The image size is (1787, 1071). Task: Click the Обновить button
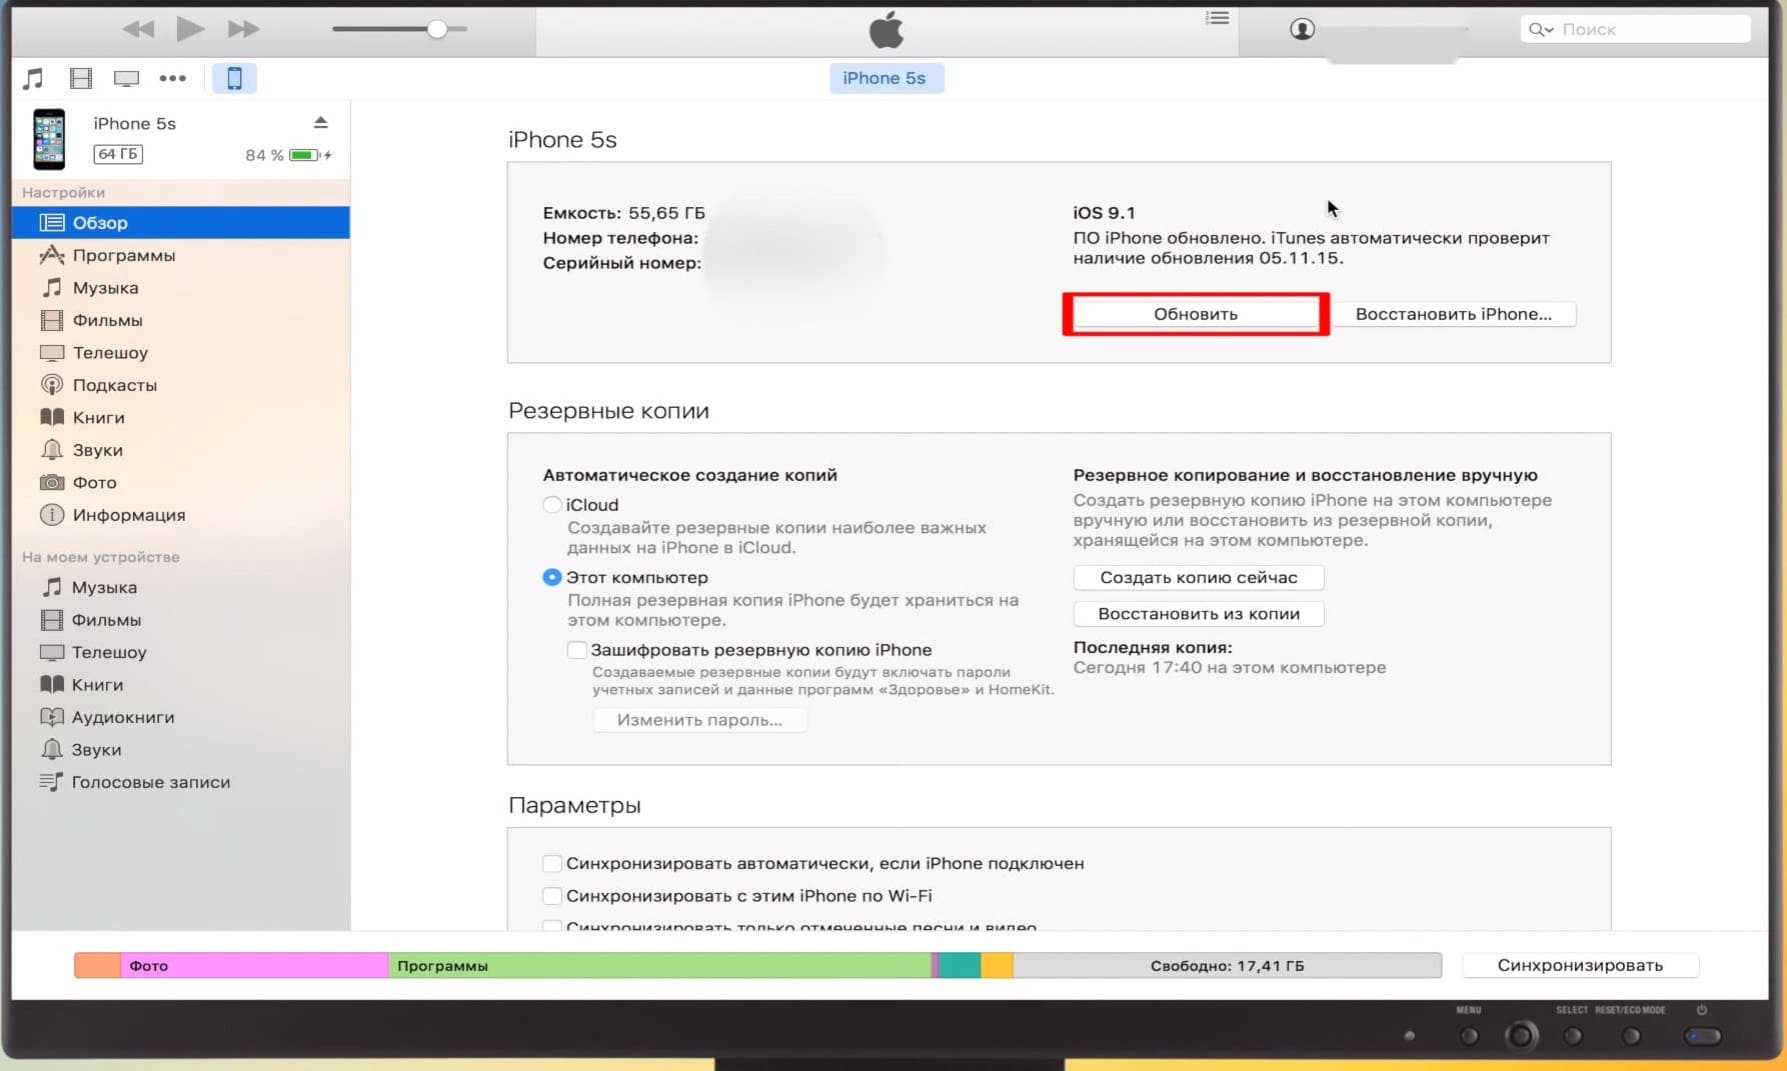[1196, 314]
